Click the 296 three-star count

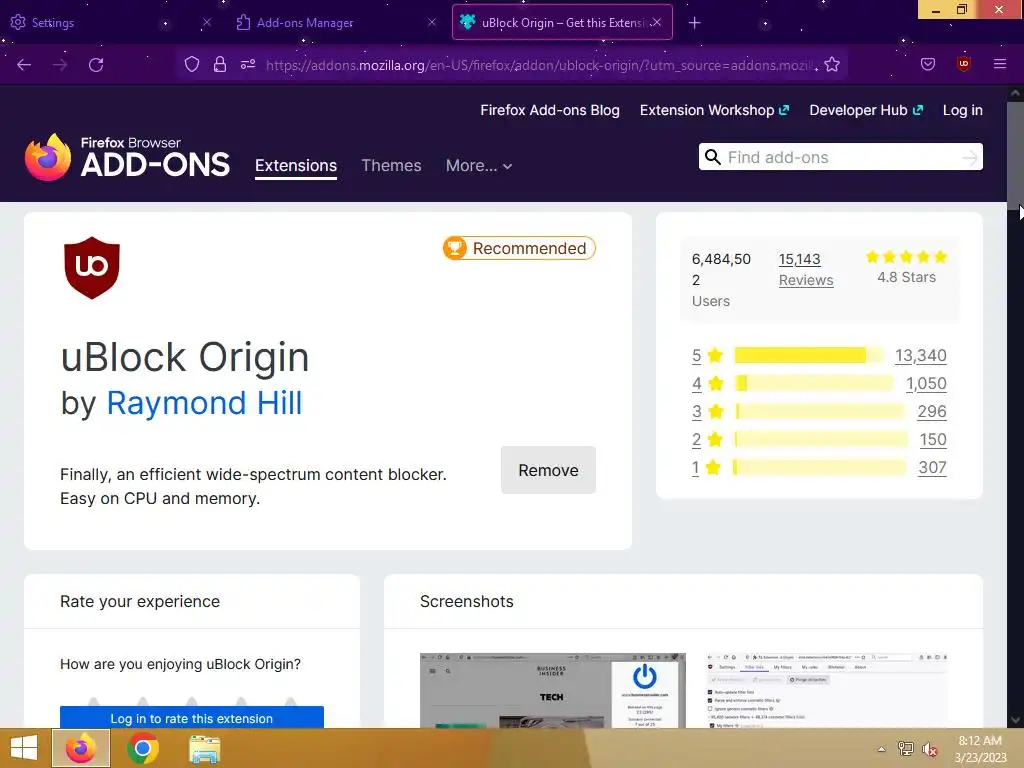click(x=932, y=411)
